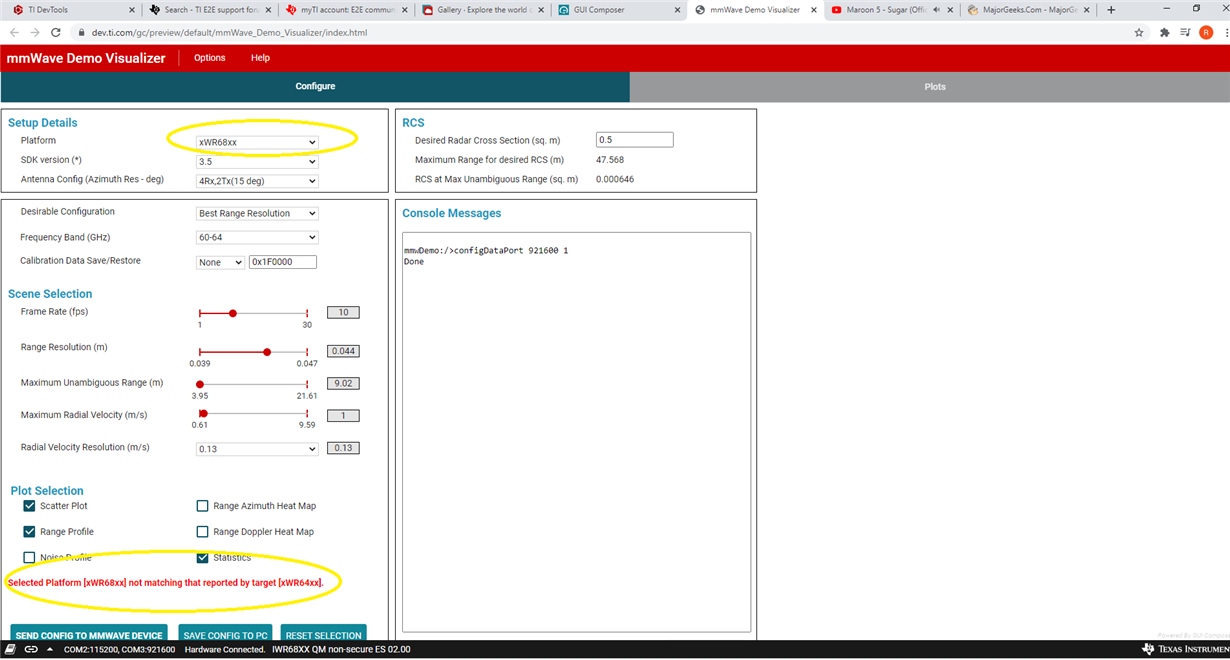Open the Platform dropdown showing xWR68xx
This screenshot has width=1230, height=660.
tap(257, 142)
